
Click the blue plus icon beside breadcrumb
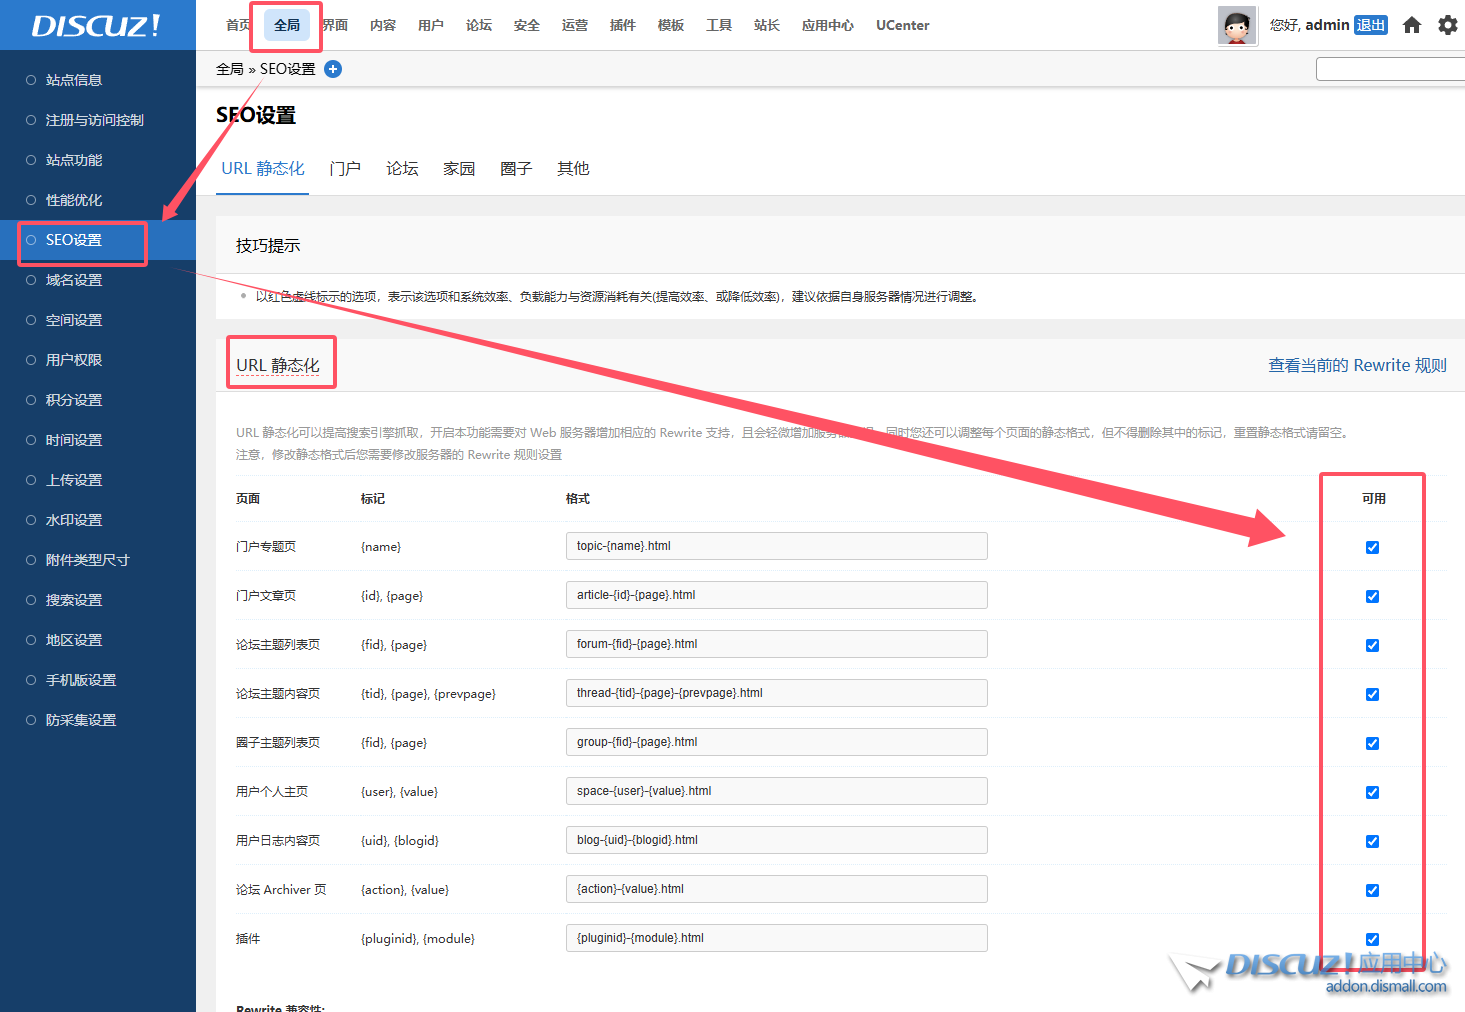tap(333, 69)
